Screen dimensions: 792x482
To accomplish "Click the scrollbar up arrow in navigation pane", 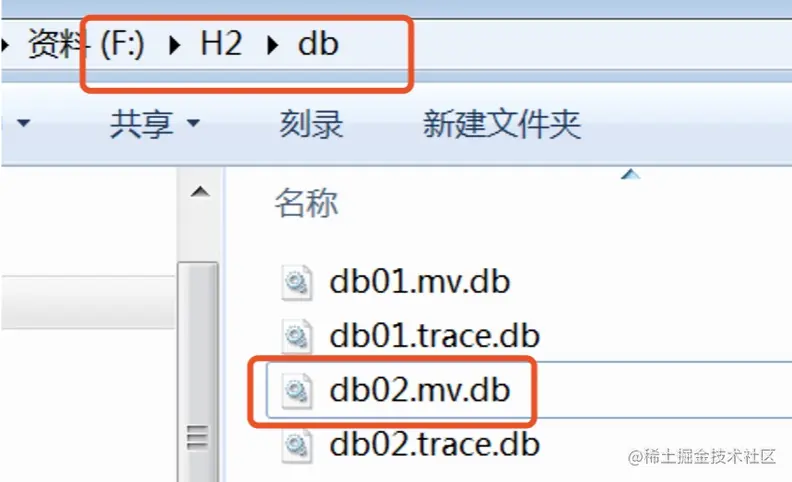I will click(200, 192).
